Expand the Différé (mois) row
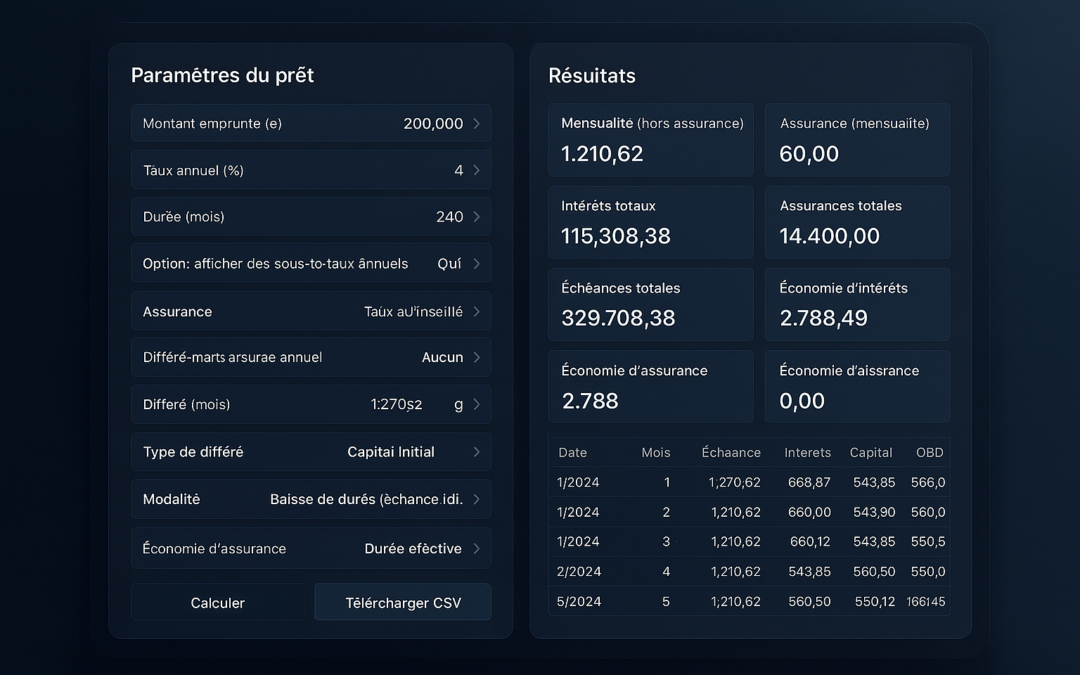1080x675 pixels. coord(310,404)
